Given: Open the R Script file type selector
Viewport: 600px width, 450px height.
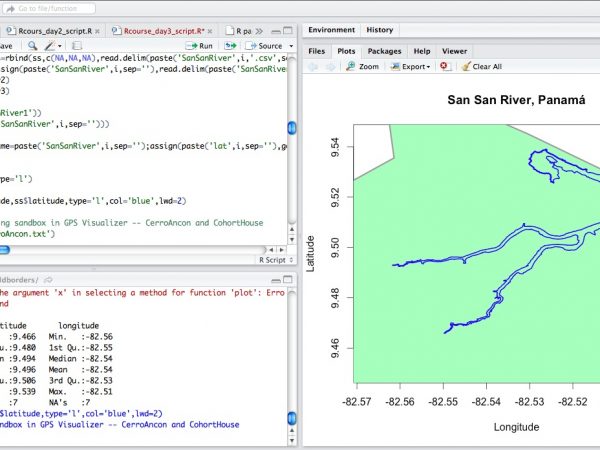Looking at the screenshot, I should point(272,258).
